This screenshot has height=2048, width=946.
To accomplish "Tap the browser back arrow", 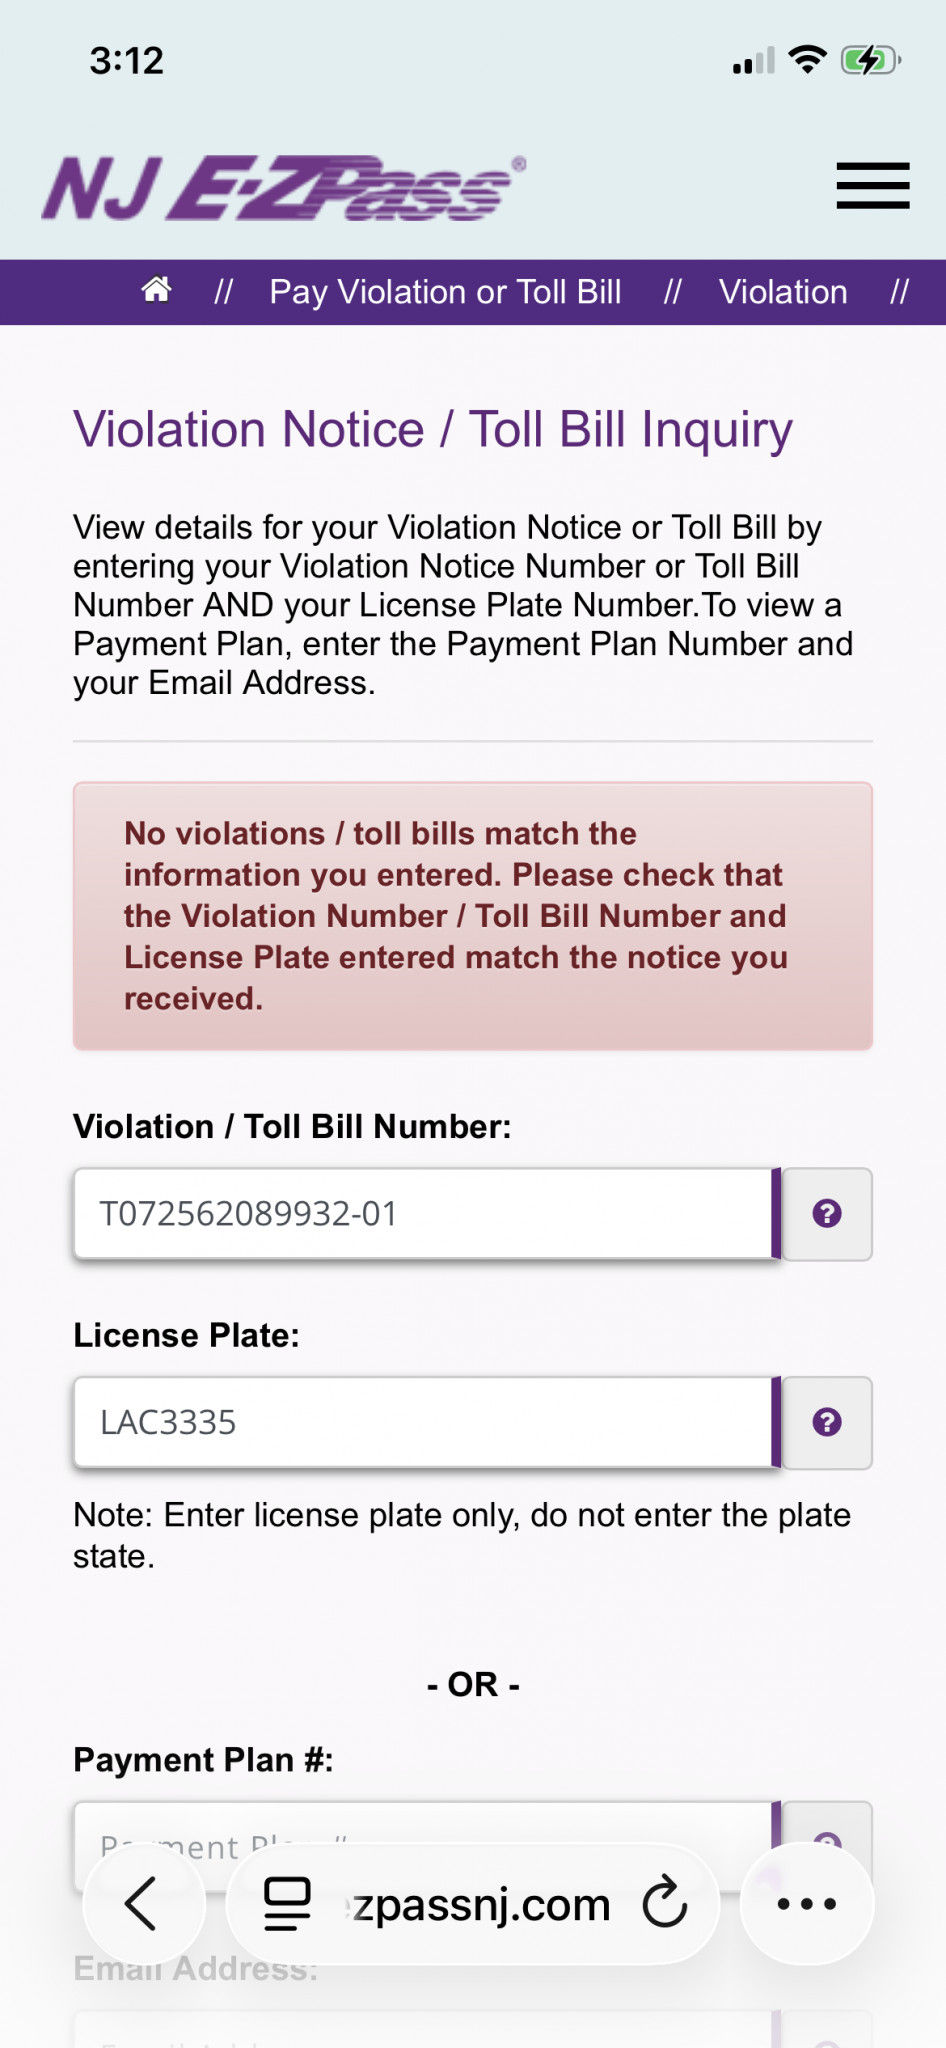I will 142,1903.
